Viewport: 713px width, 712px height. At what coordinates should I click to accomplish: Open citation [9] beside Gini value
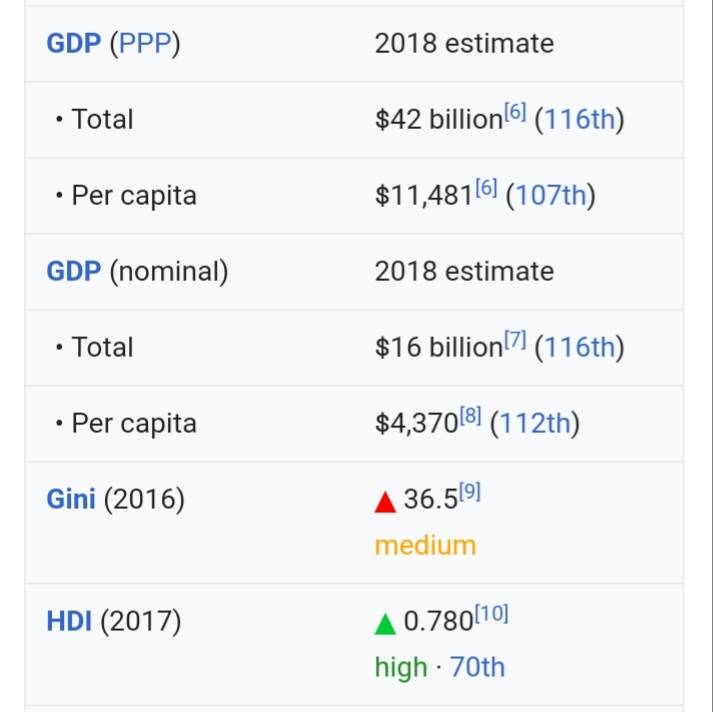470,491
